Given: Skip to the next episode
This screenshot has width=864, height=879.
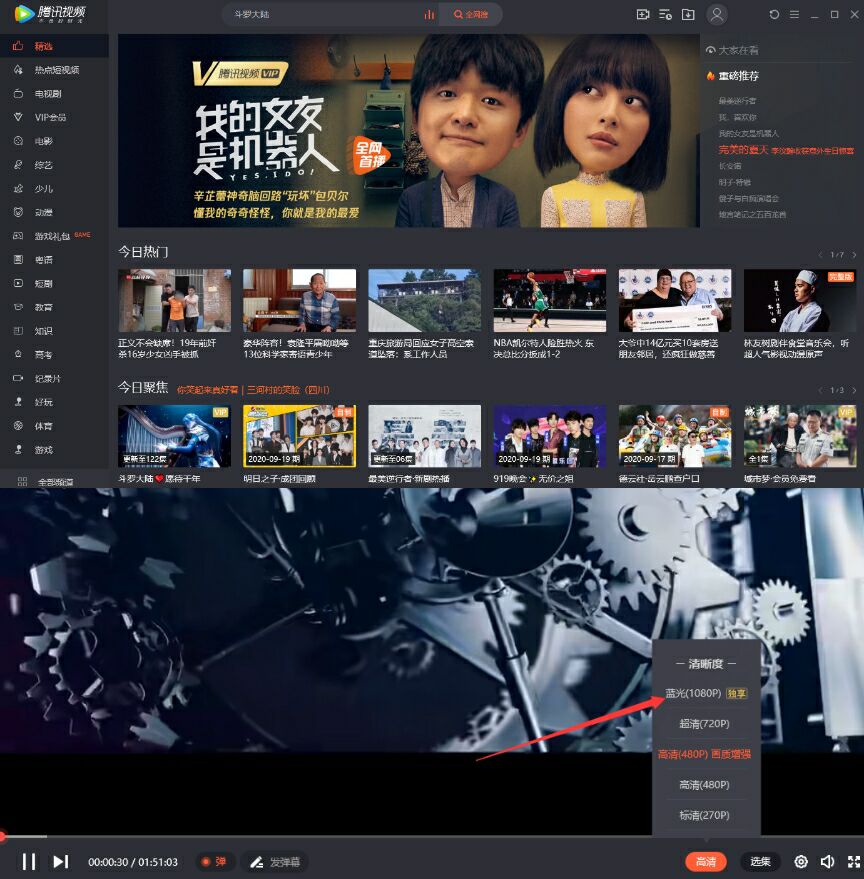Looking at the screenshot, I should [61, 861].
